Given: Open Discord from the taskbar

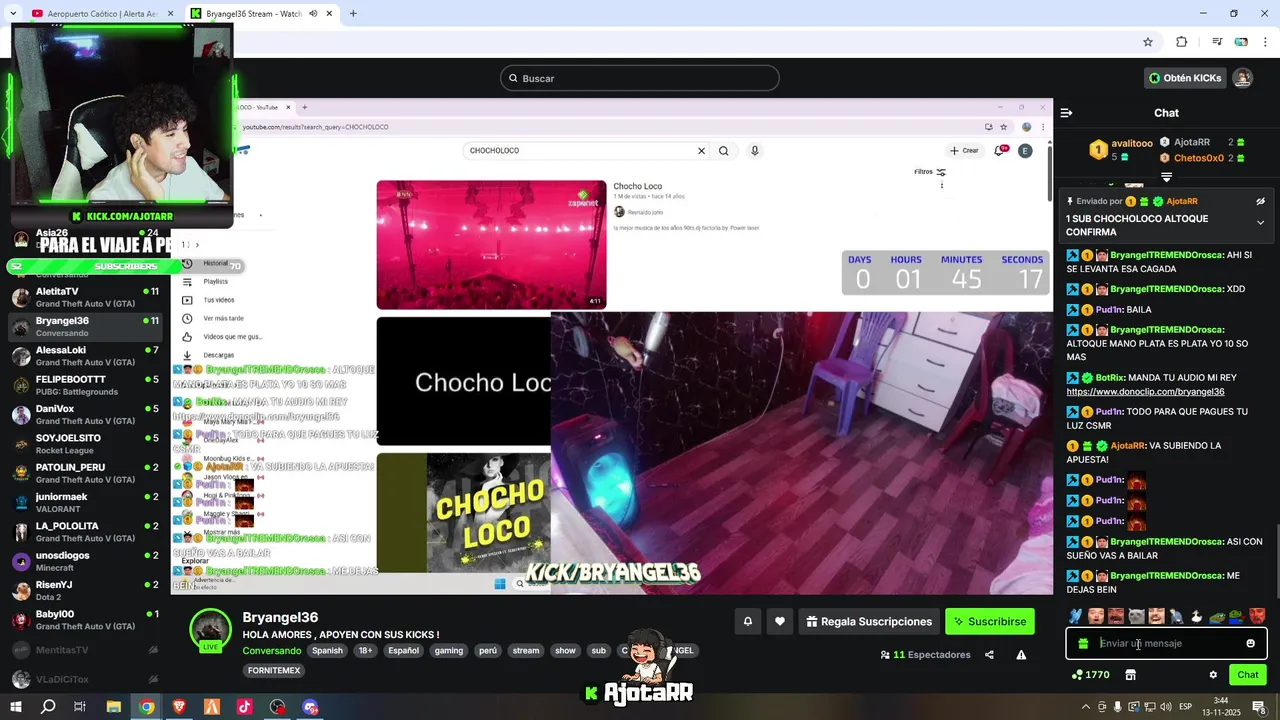Looking at the screenshot, I should (310, 707).
